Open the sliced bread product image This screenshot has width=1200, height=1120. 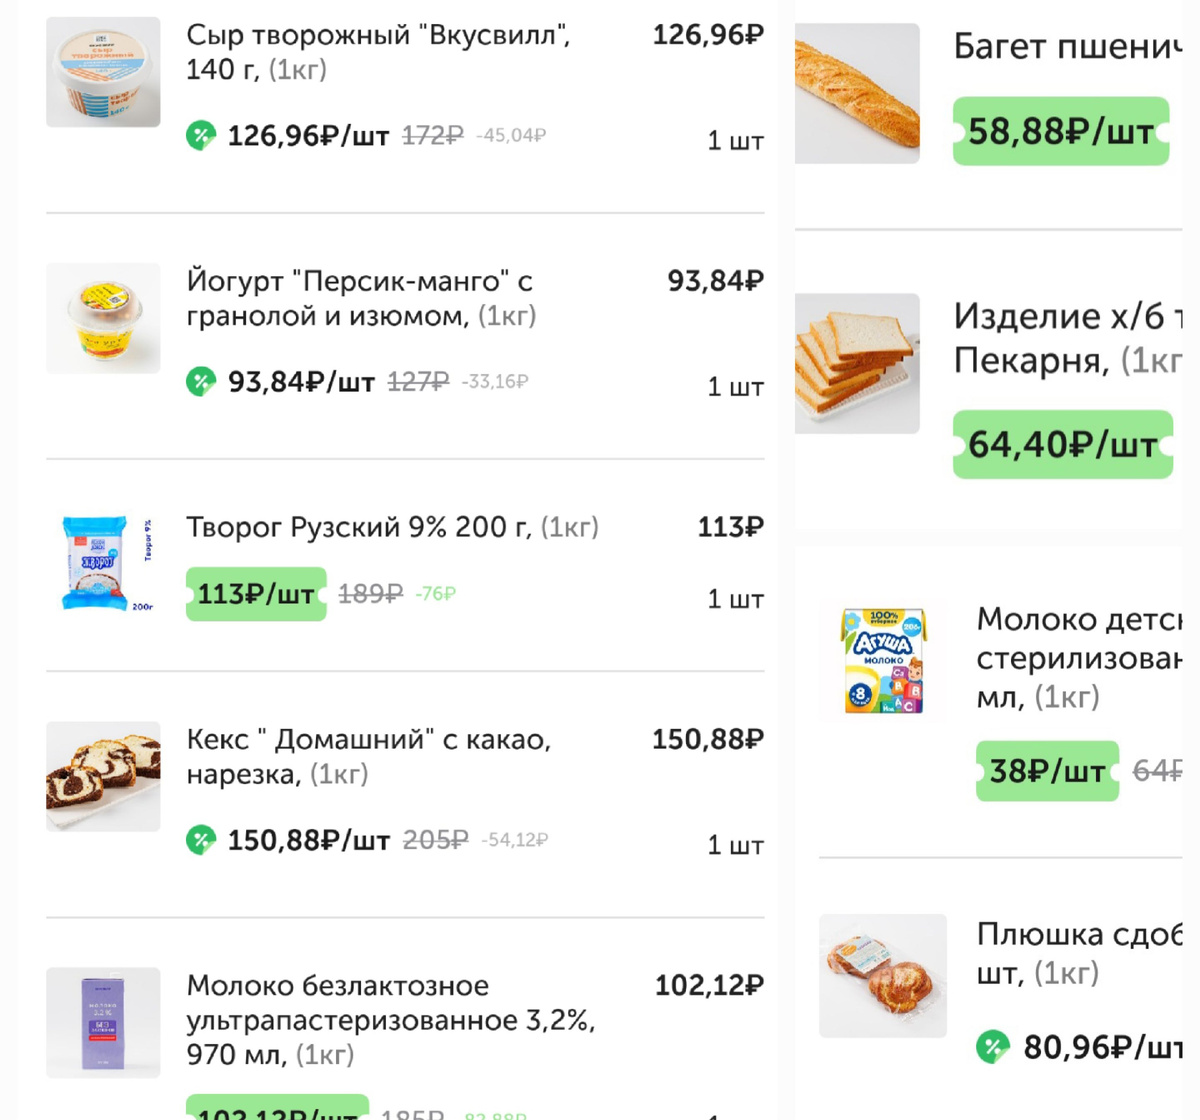857,363
